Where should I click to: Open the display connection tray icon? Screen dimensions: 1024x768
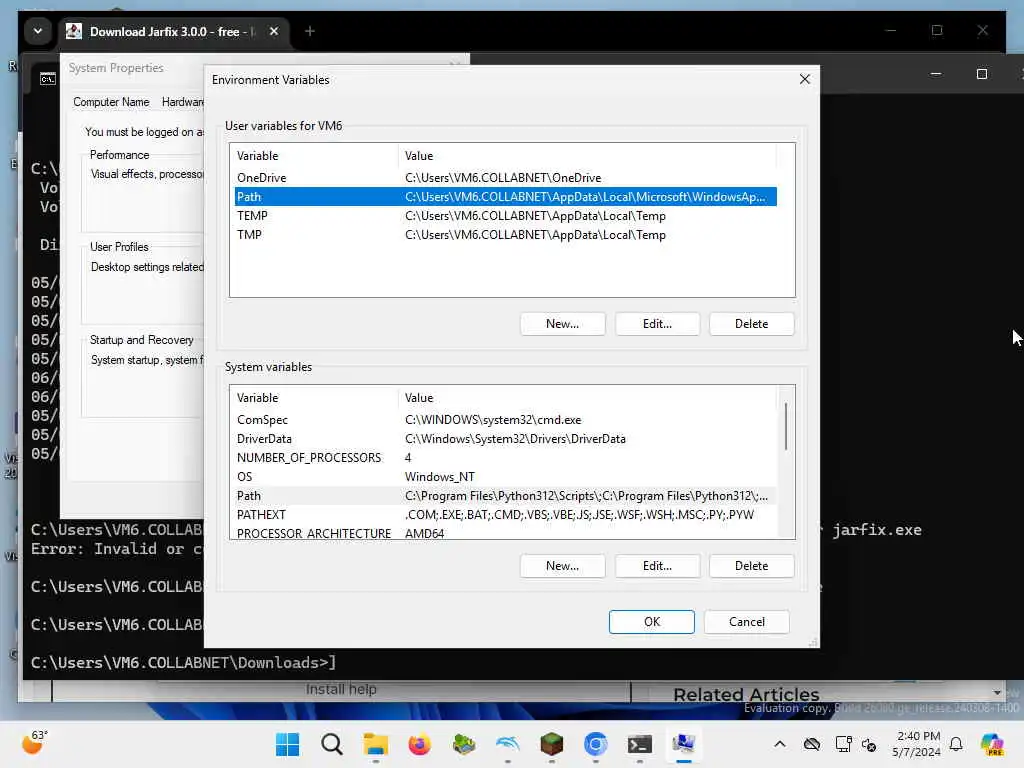coord(843,744)
